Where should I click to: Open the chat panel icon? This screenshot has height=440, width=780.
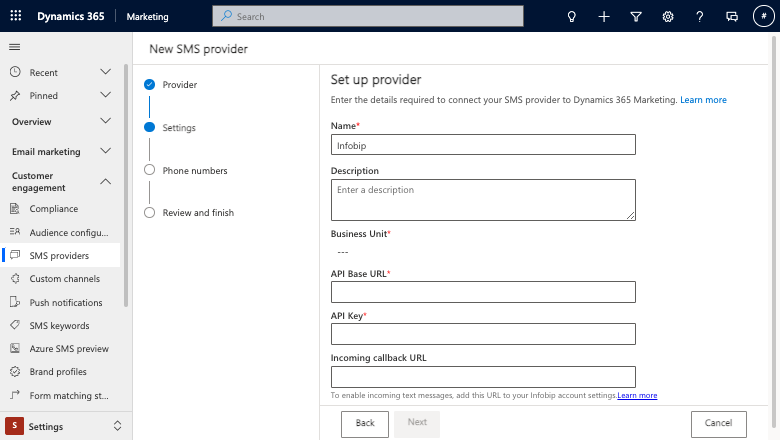pos(732,16)
